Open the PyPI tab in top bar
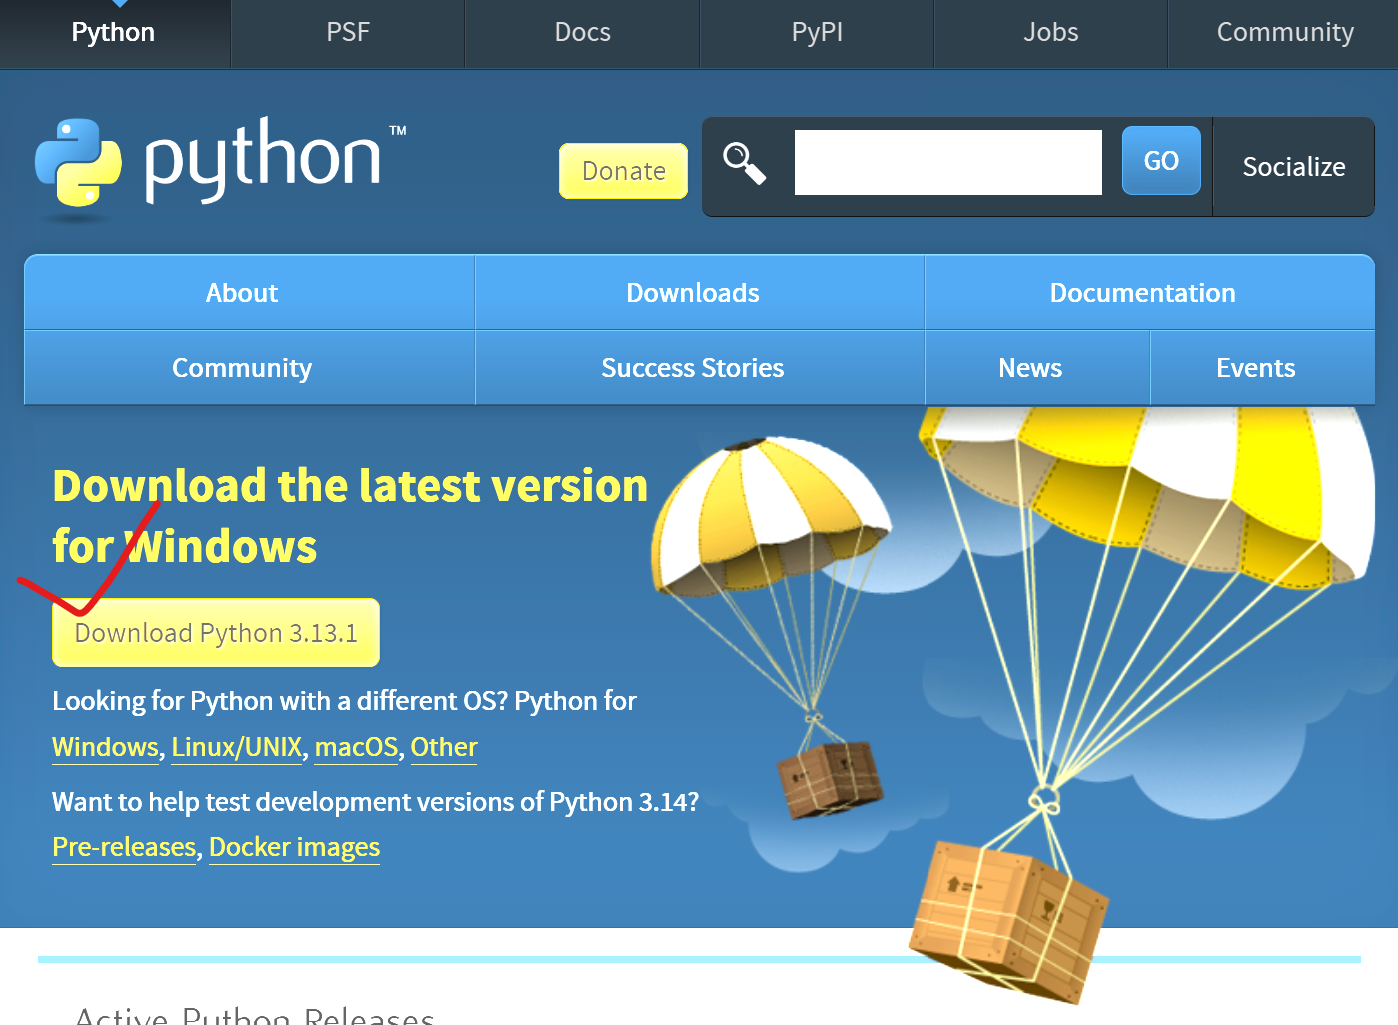 click(817, 32)
